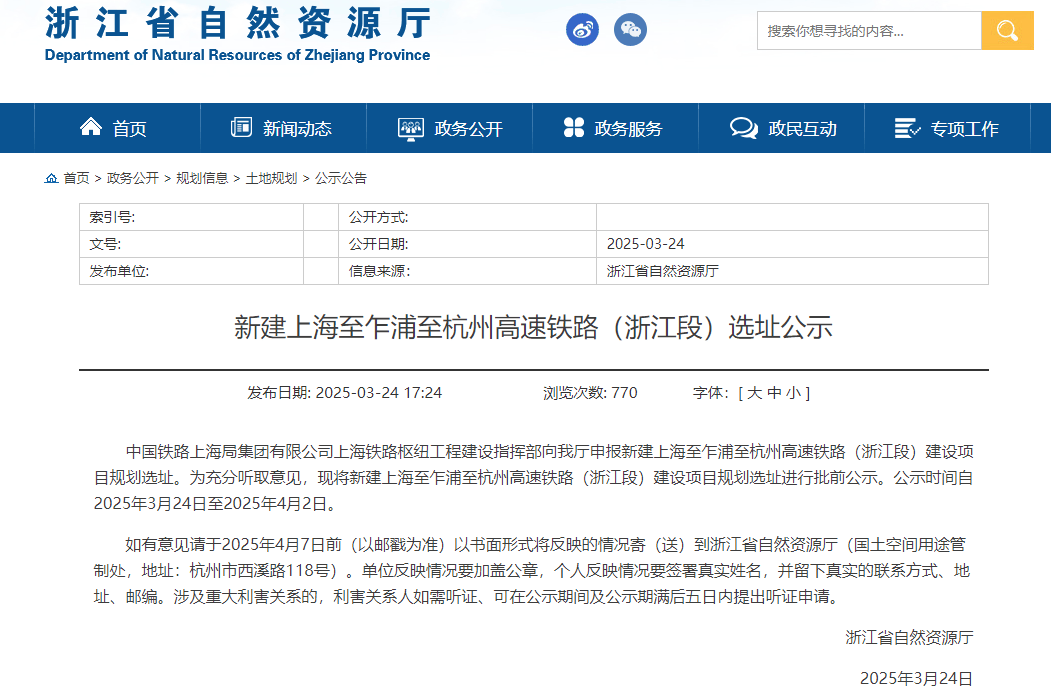The height and width of the screenshot is (695, 1051).
Task: Click the 发布日期 2025-03-24 17:24 text
Action: pos(345,393)
